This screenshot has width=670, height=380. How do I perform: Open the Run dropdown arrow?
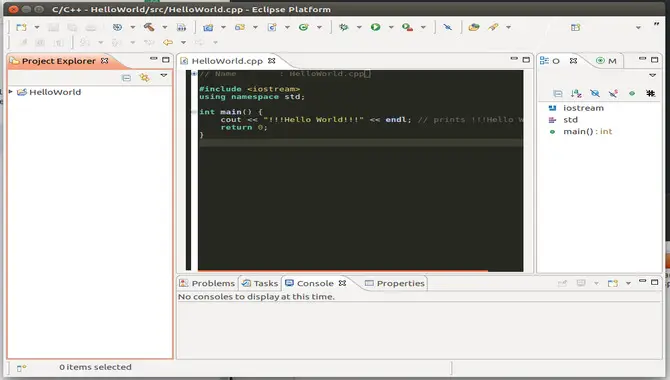tap(391, 27)
